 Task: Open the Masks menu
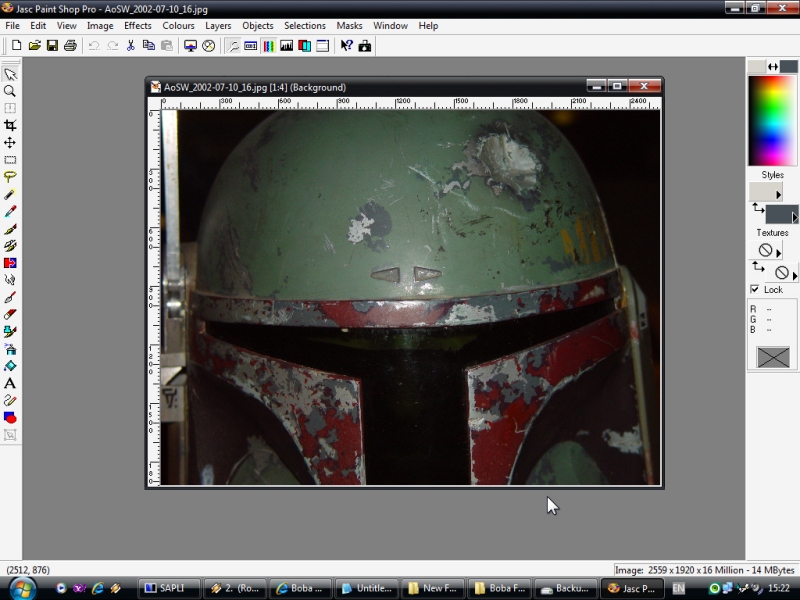(349, 26)
